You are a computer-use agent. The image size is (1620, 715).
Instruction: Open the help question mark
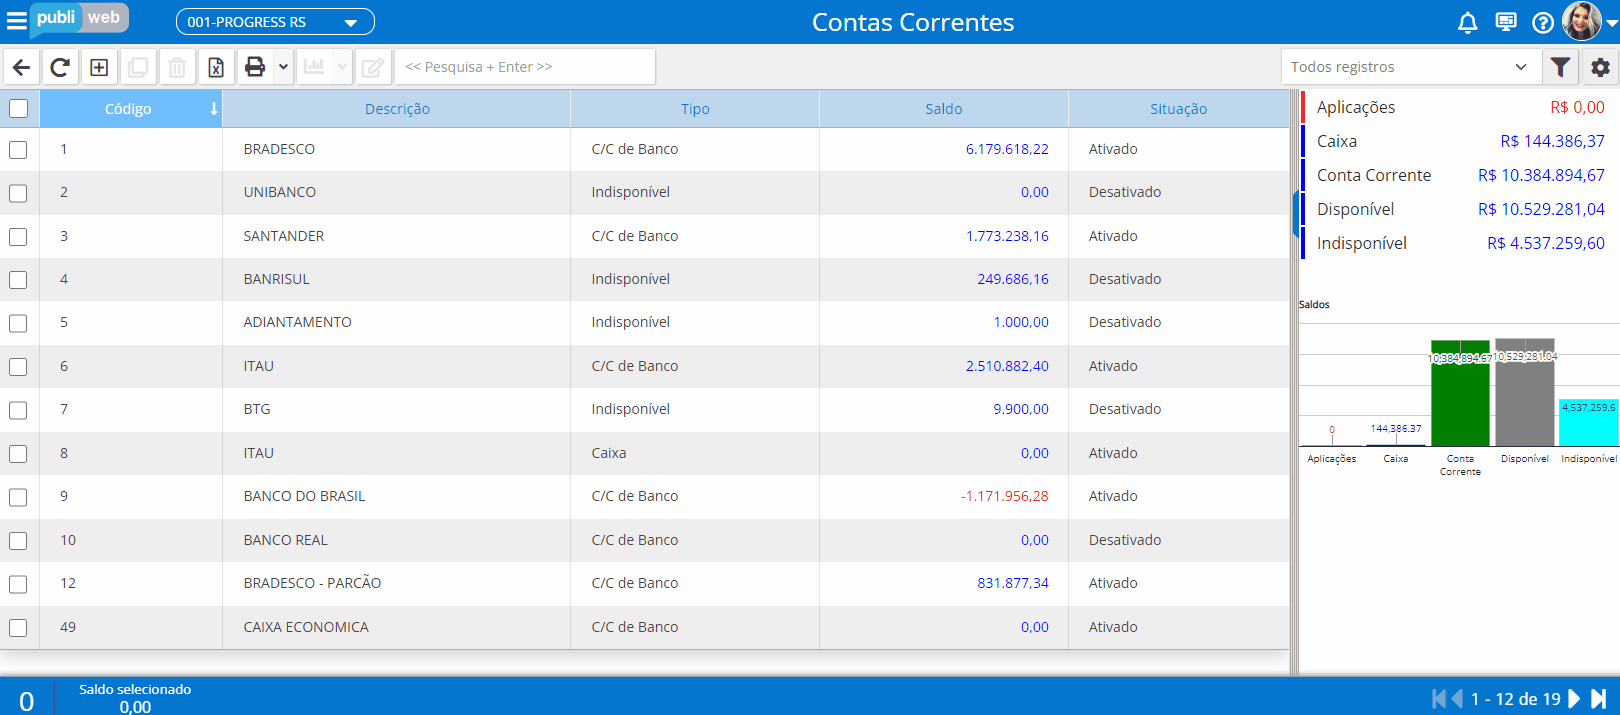point(1543,22)
